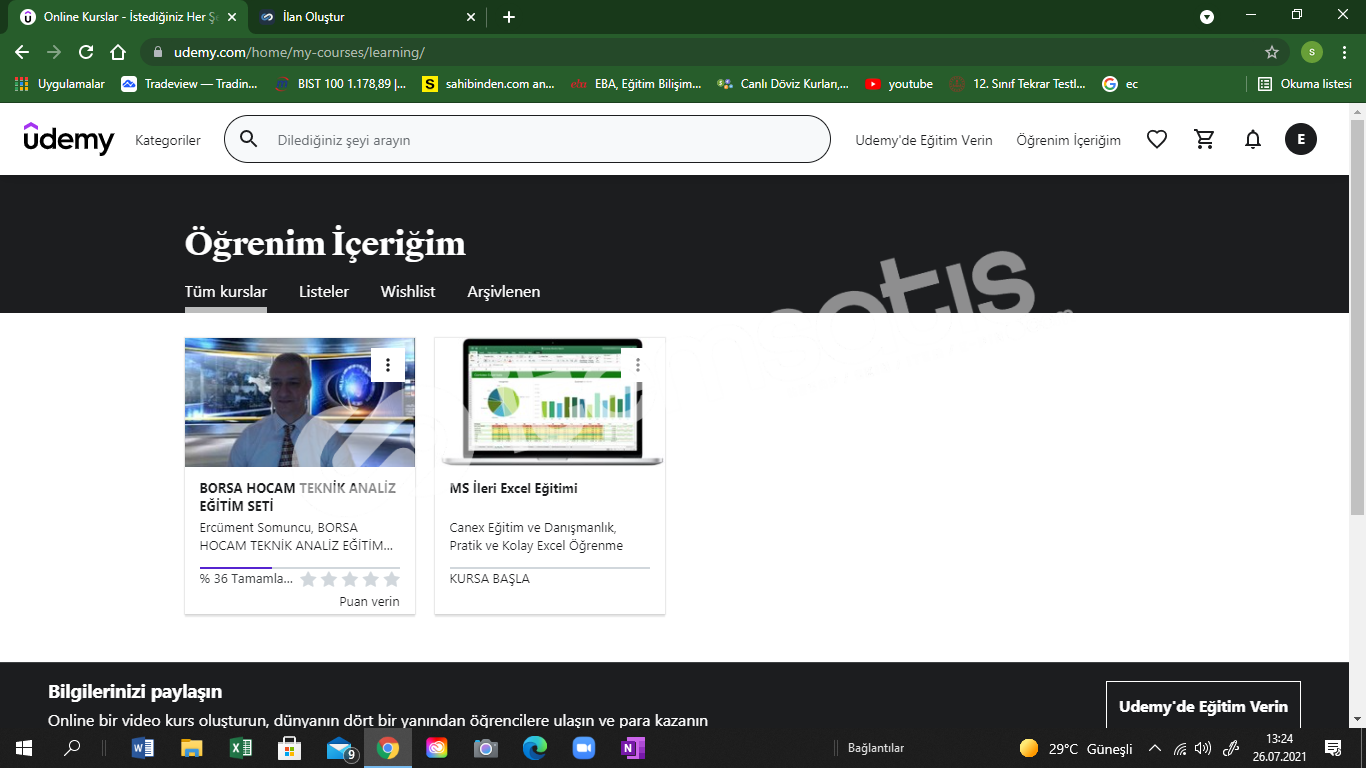
Task: Go to Chrome home page
Action: click(x=118, y=52)
